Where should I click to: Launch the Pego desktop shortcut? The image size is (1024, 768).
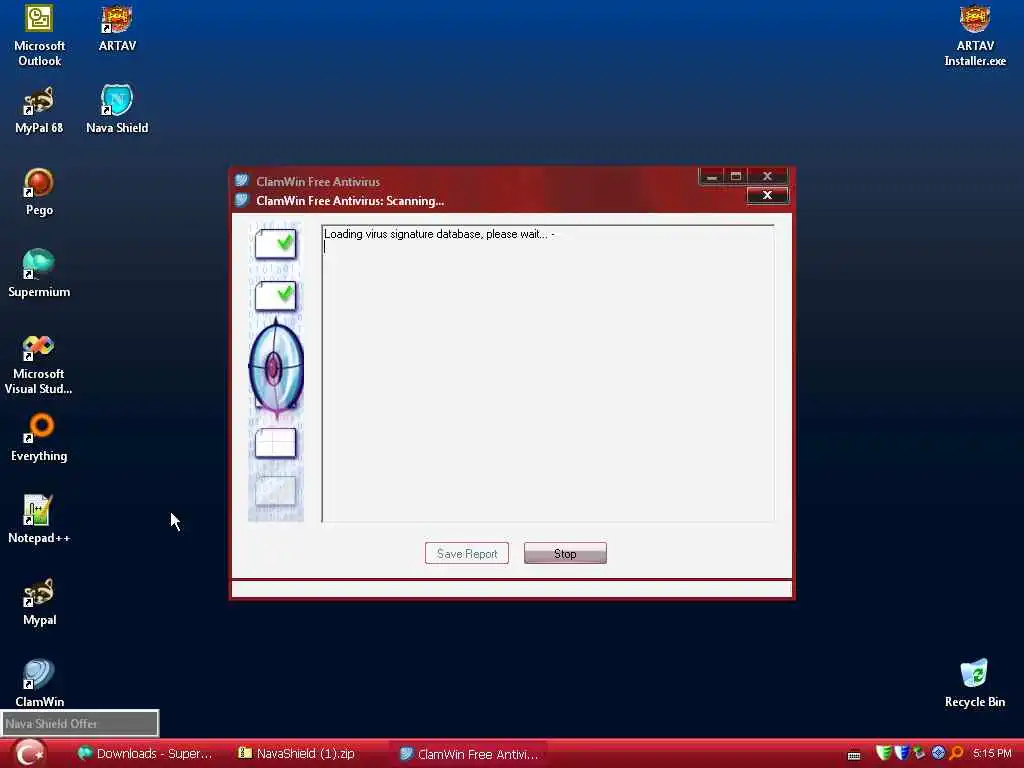(39, 192)
